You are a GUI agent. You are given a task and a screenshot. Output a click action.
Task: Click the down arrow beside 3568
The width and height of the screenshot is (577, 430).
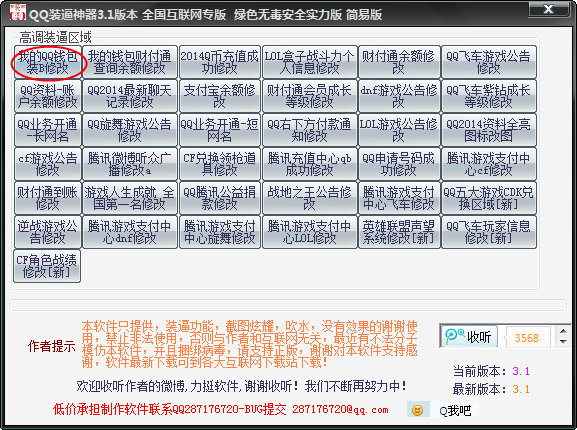pos(563,342)
